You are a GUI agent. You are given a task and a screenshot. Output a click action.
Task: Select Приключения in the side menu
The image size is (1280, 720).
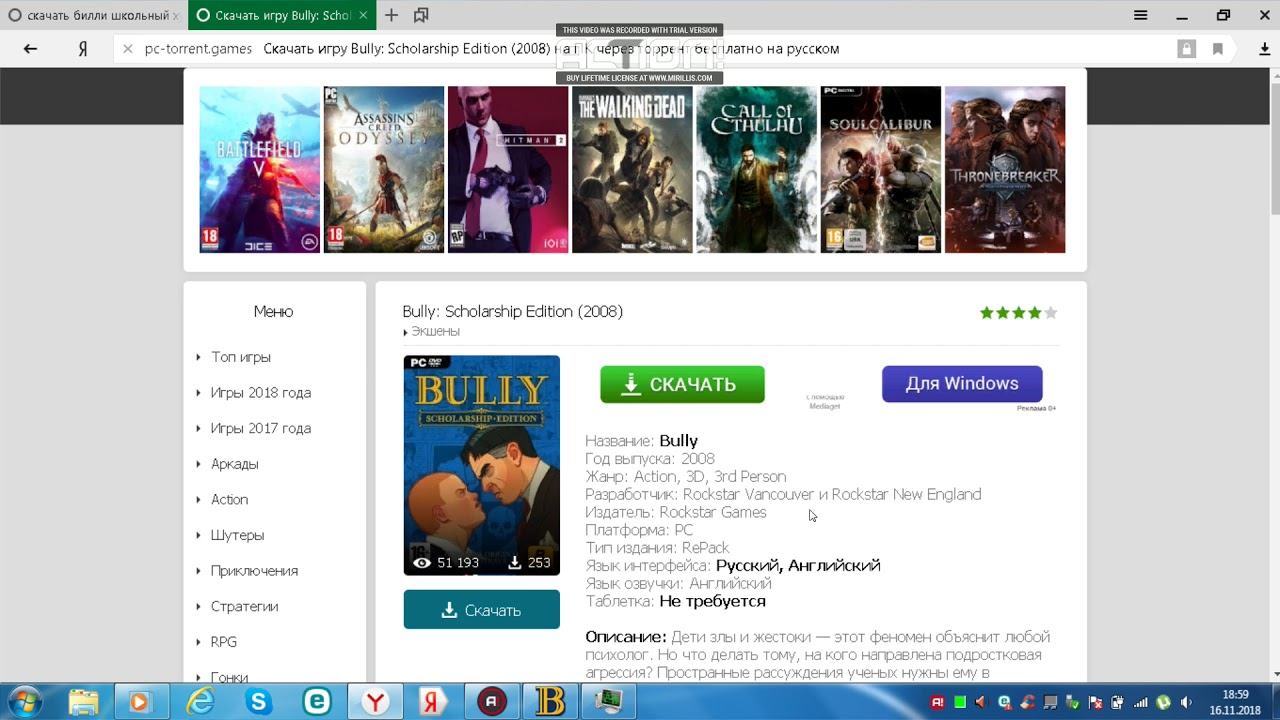254,571
